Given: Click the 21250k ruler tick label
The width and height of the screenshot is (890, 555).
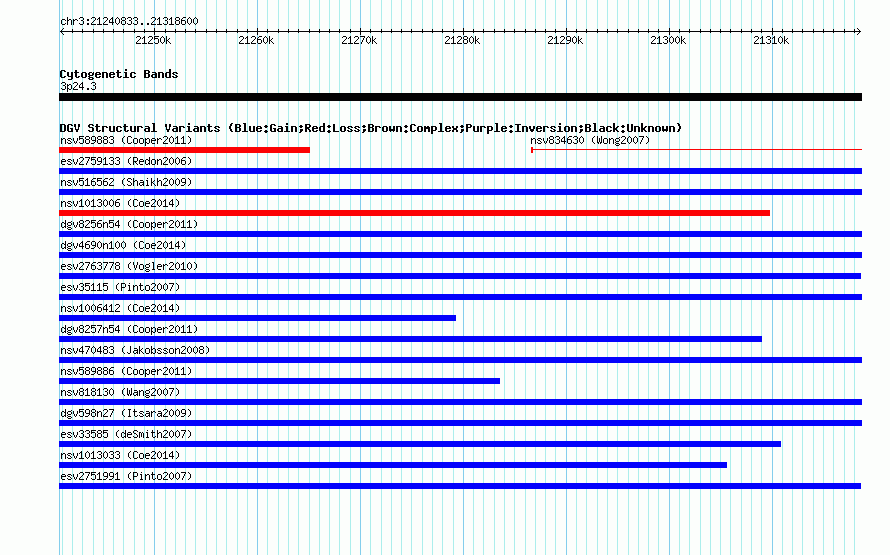Looking at the screenshot, I should pyautogui.click(x=153, y=40).
